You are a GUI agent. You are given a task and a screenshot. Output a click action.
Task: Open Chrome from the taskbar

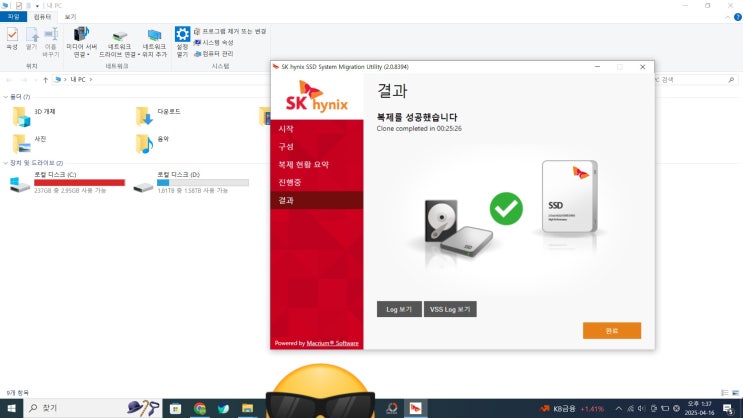tap(200, 409)
